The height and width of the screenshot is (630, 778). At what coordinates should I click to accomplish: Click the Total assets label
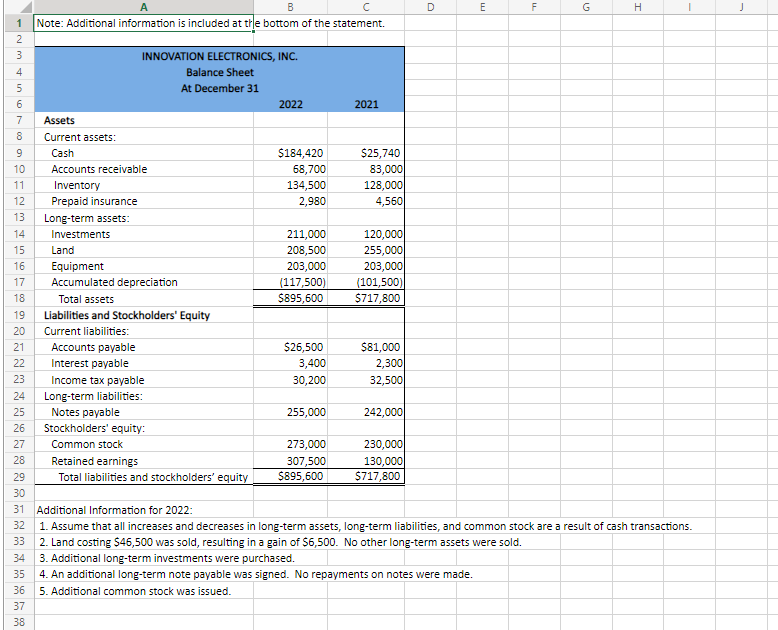pyautogui.click(x=86, y=299)
